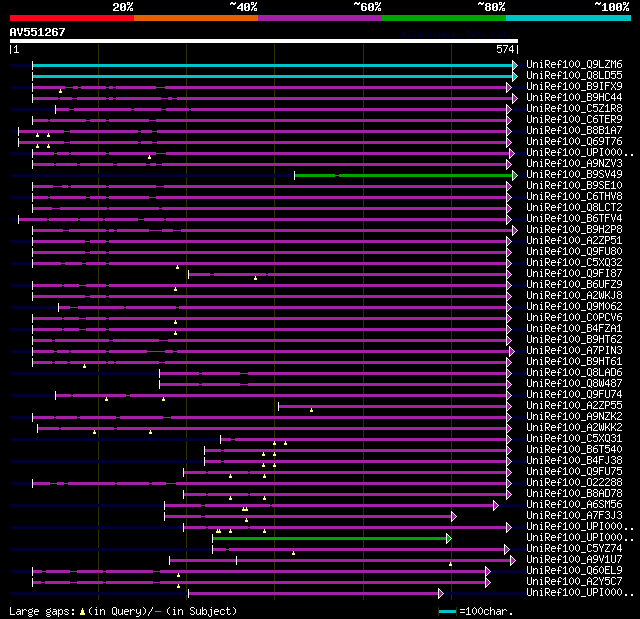
Task: Click UniRef100_C5YZ74 label
Action: [574, 549]
